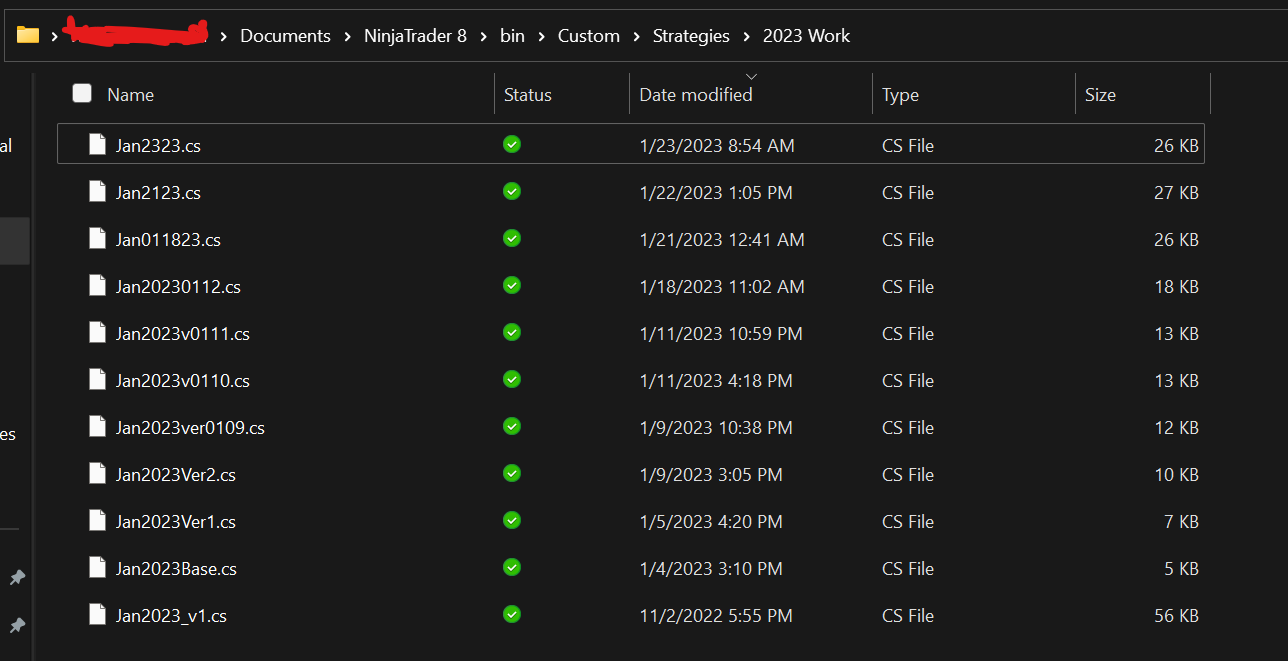1288x661 pixels.
Task: Click green sync checkmark for Jan2023Ver2.cs
Action: pyautogui.click(x=512, y=474)
